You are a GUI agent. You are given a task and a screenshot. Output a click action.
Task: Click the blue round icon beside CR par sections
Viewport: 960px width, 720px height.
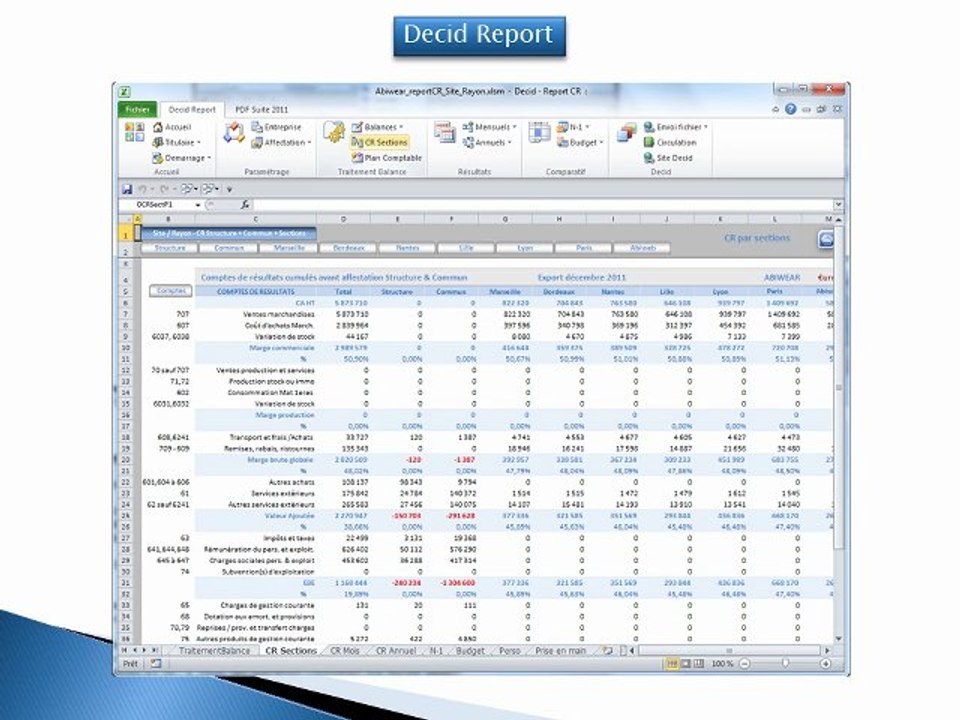826,239
